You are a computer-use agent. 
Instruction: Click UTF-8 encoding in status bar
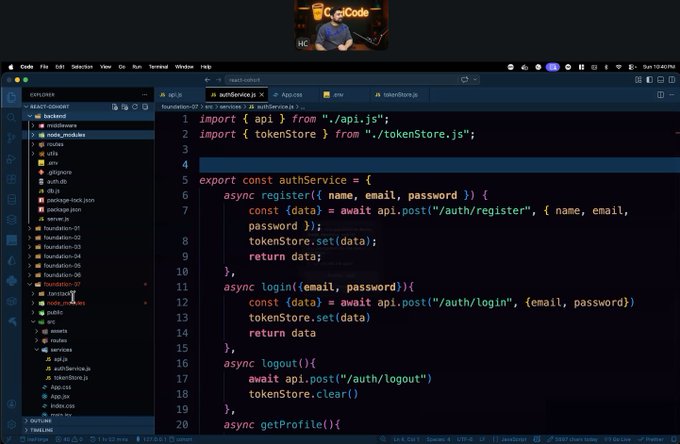464,439
